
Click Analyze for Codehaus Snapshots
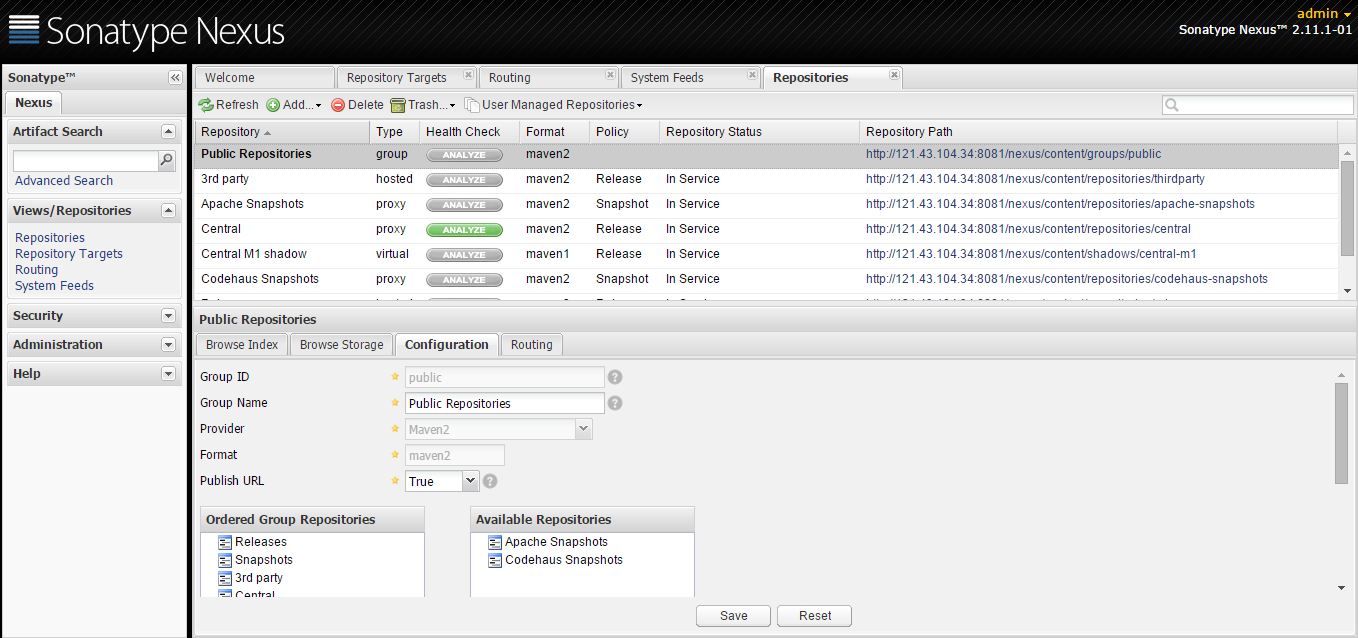[x=464, y=280]
